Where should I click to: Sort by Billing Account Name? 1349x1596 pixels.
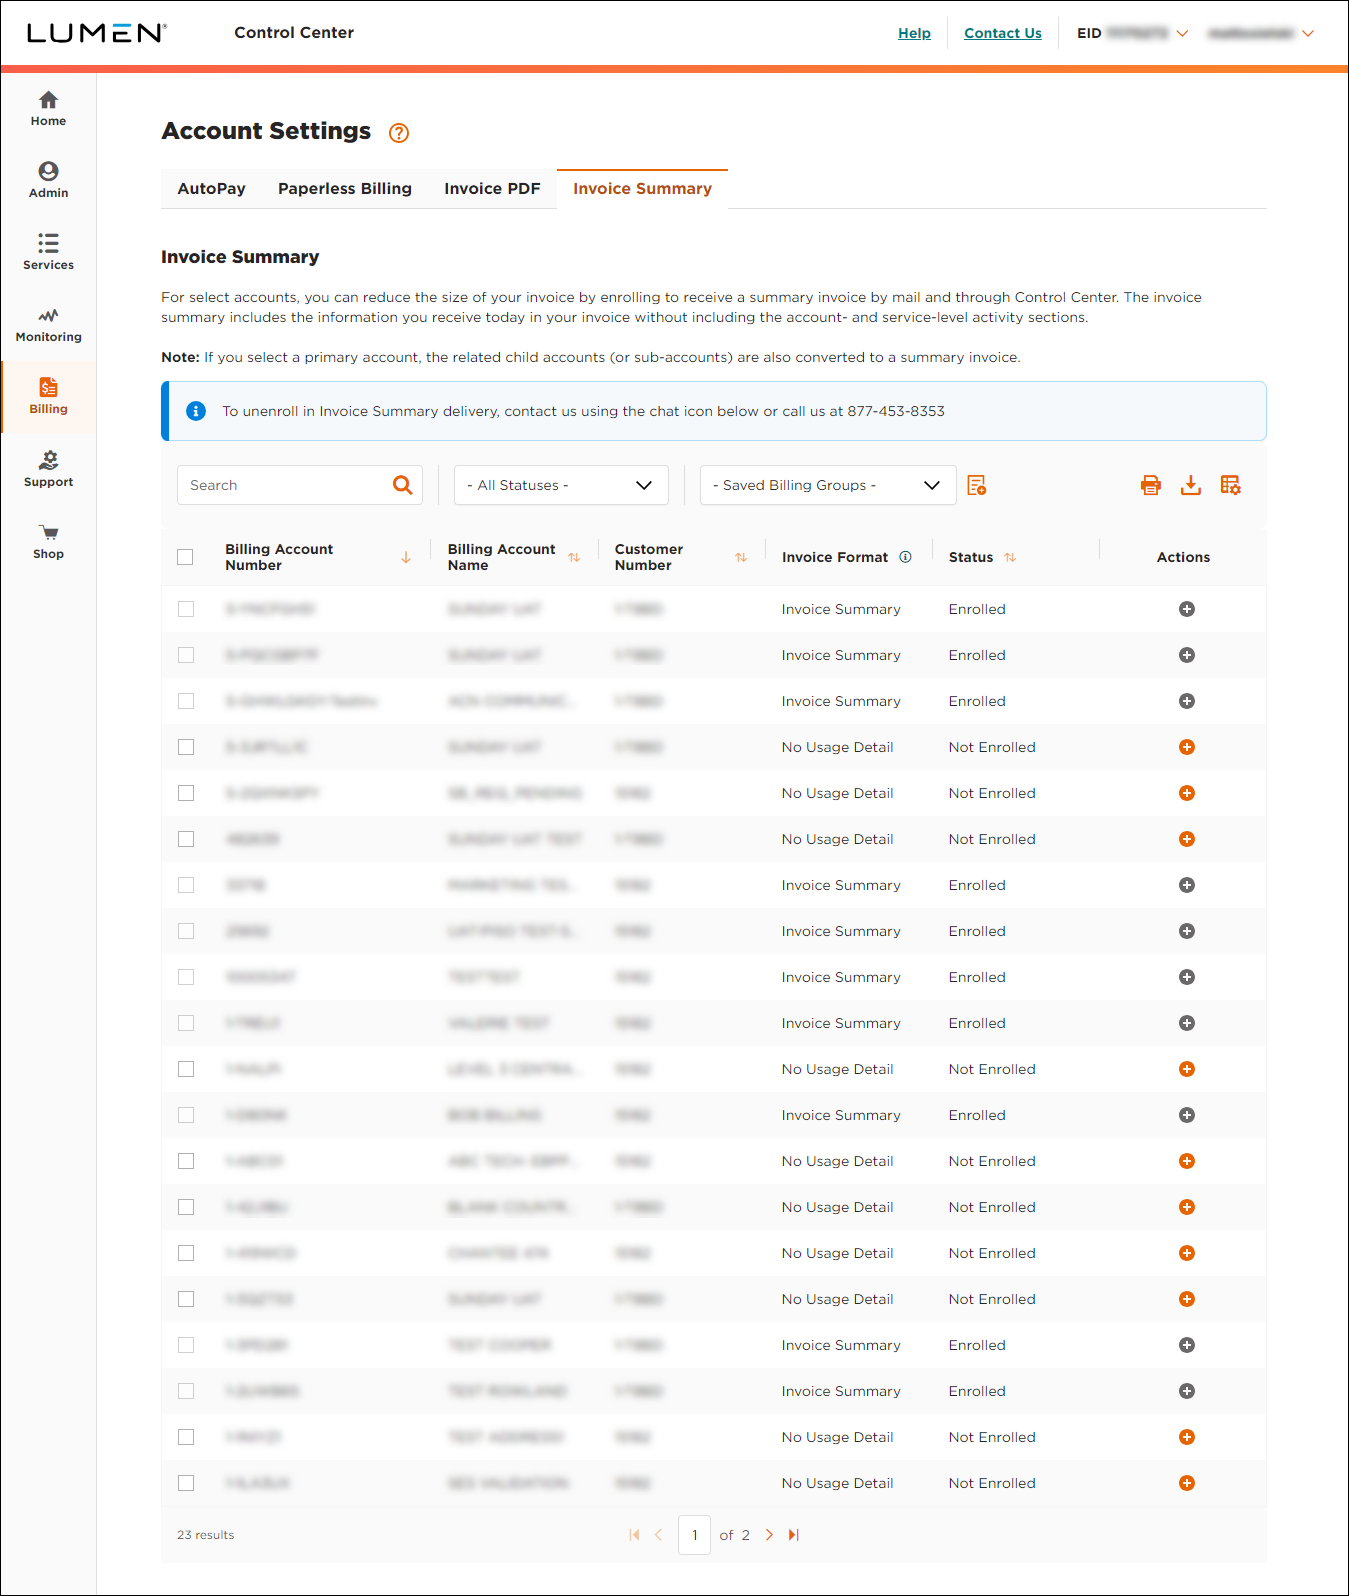[574, 557]
